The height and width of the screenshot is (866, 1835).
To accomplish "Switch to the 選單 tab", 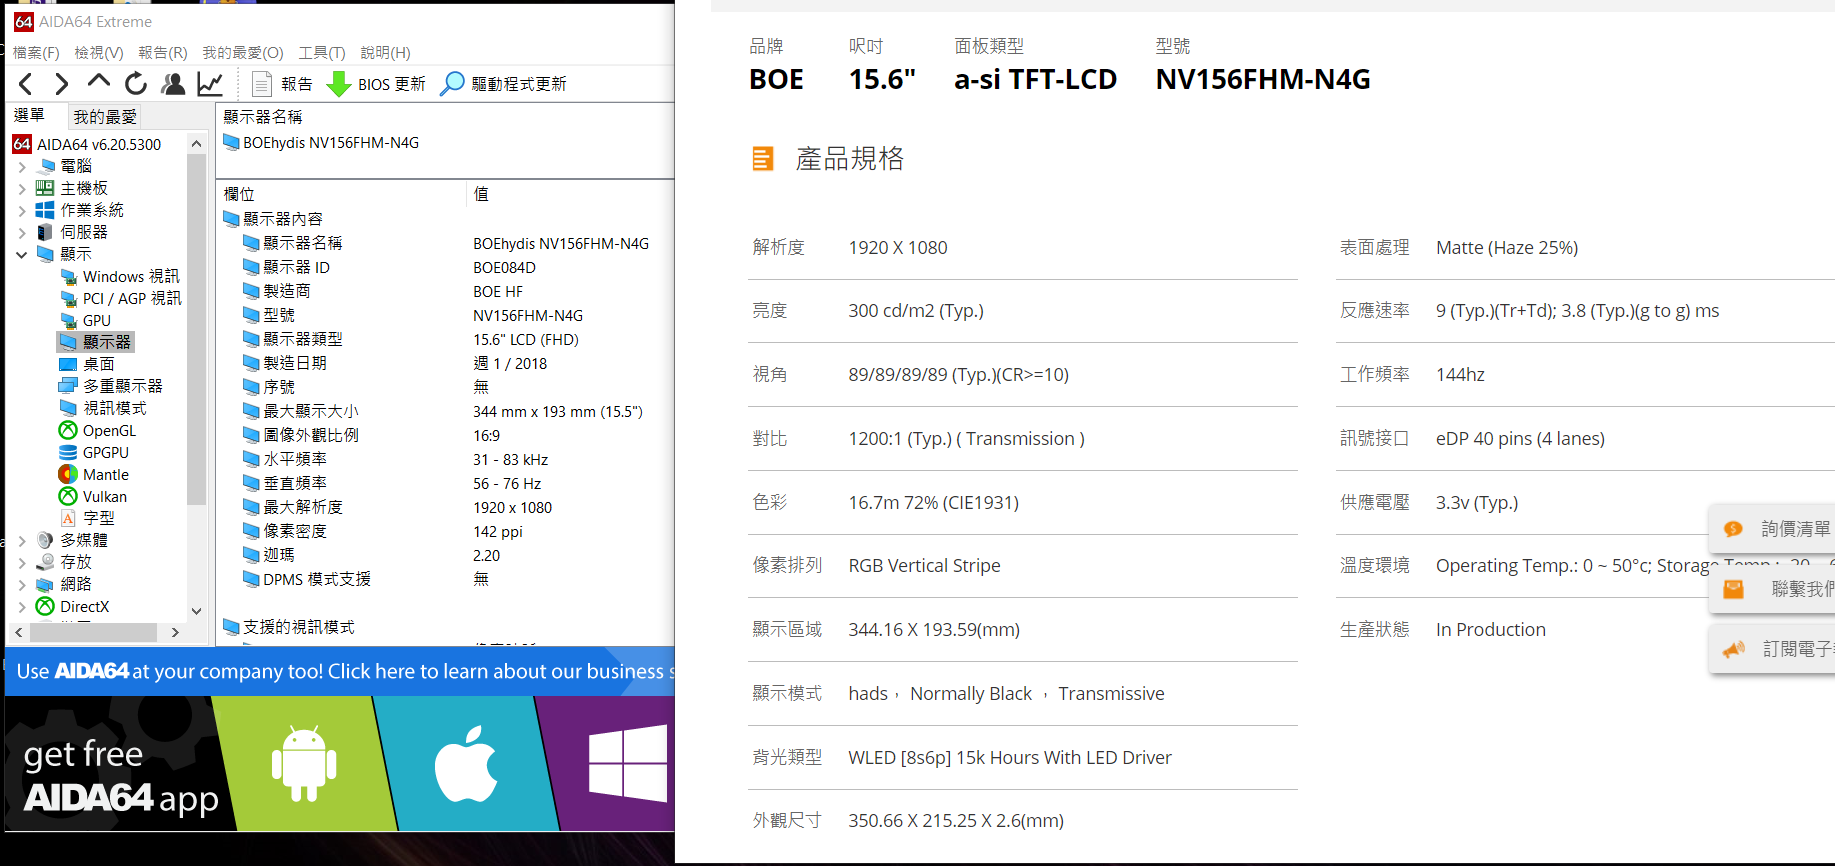I will pyautogui.click(x=29, y=116).
